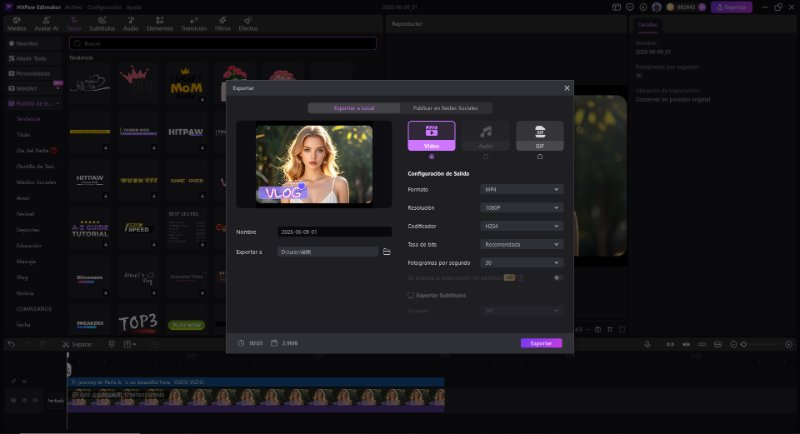Select the radio button under Audio
This screenshot has width=800, height=434.
[x=486, y=157]
